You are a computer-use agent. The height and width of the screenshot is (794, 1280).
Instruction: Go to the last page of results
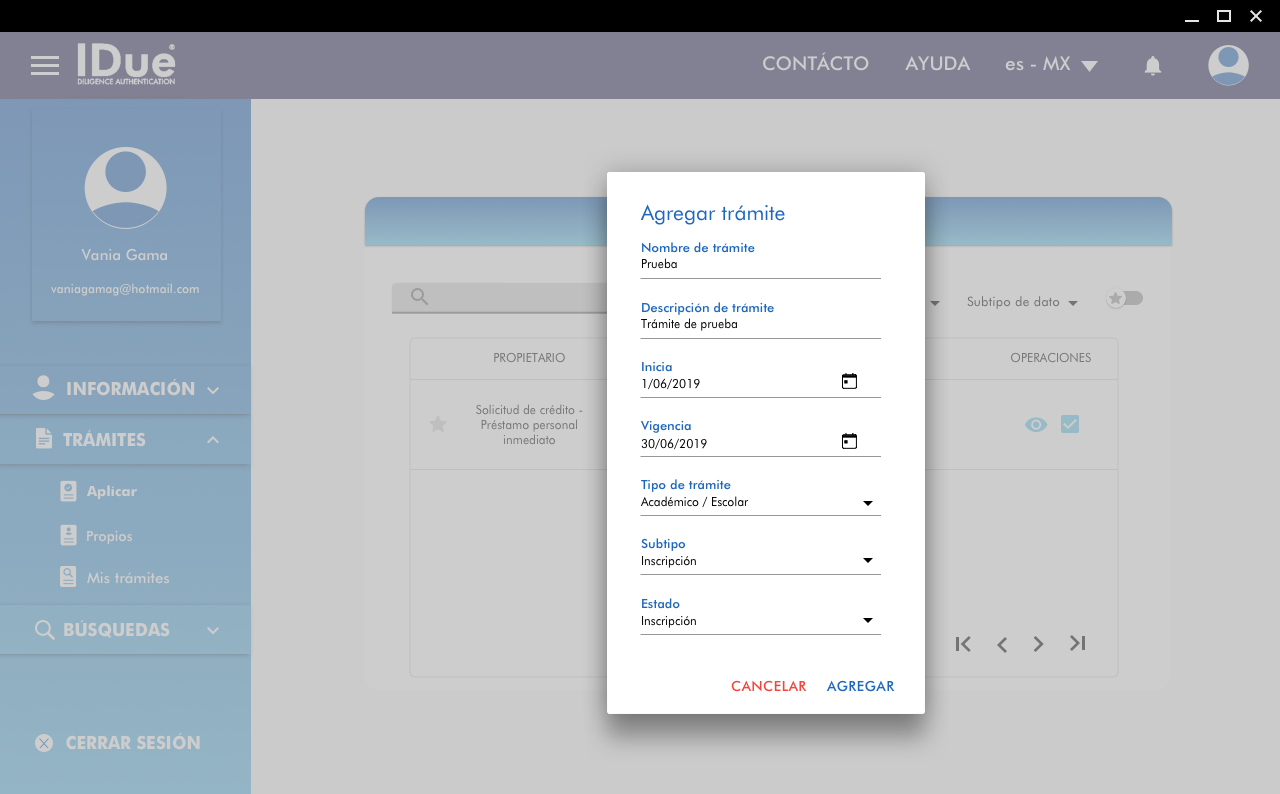[1077, 644]
